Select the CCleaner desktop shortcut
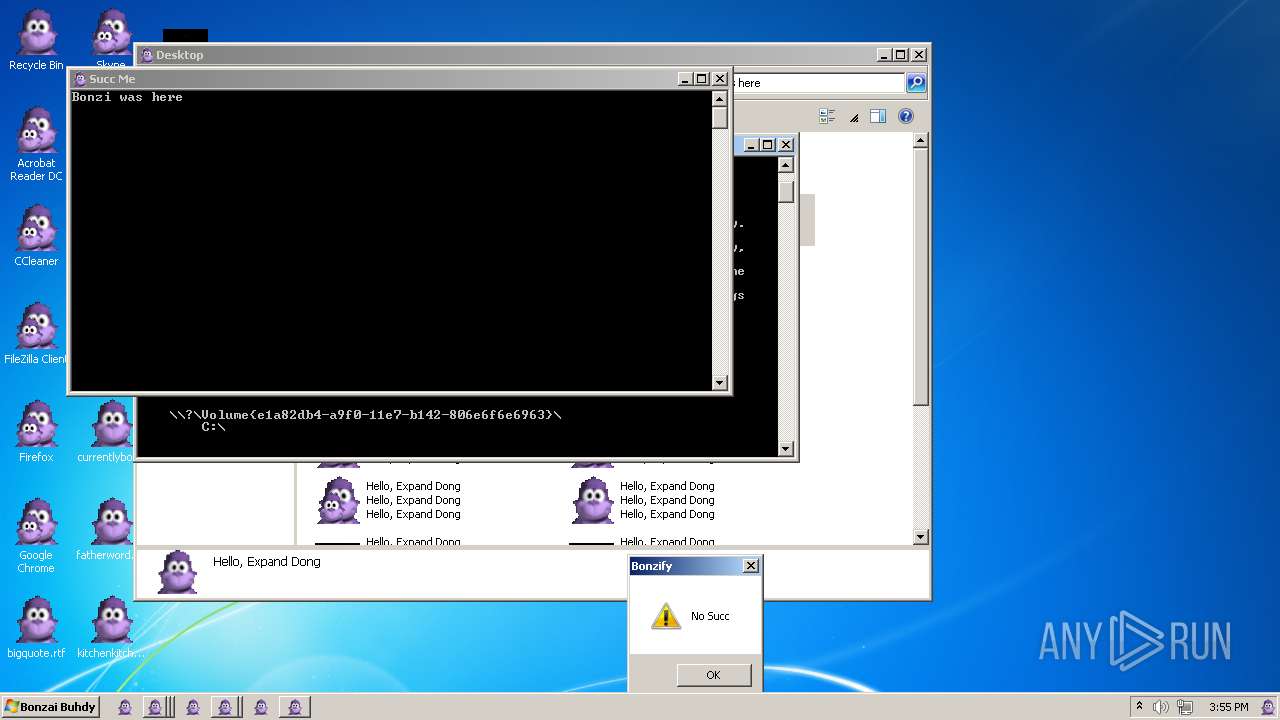This screenshot has height=720, width=1280. pos(37,235)
